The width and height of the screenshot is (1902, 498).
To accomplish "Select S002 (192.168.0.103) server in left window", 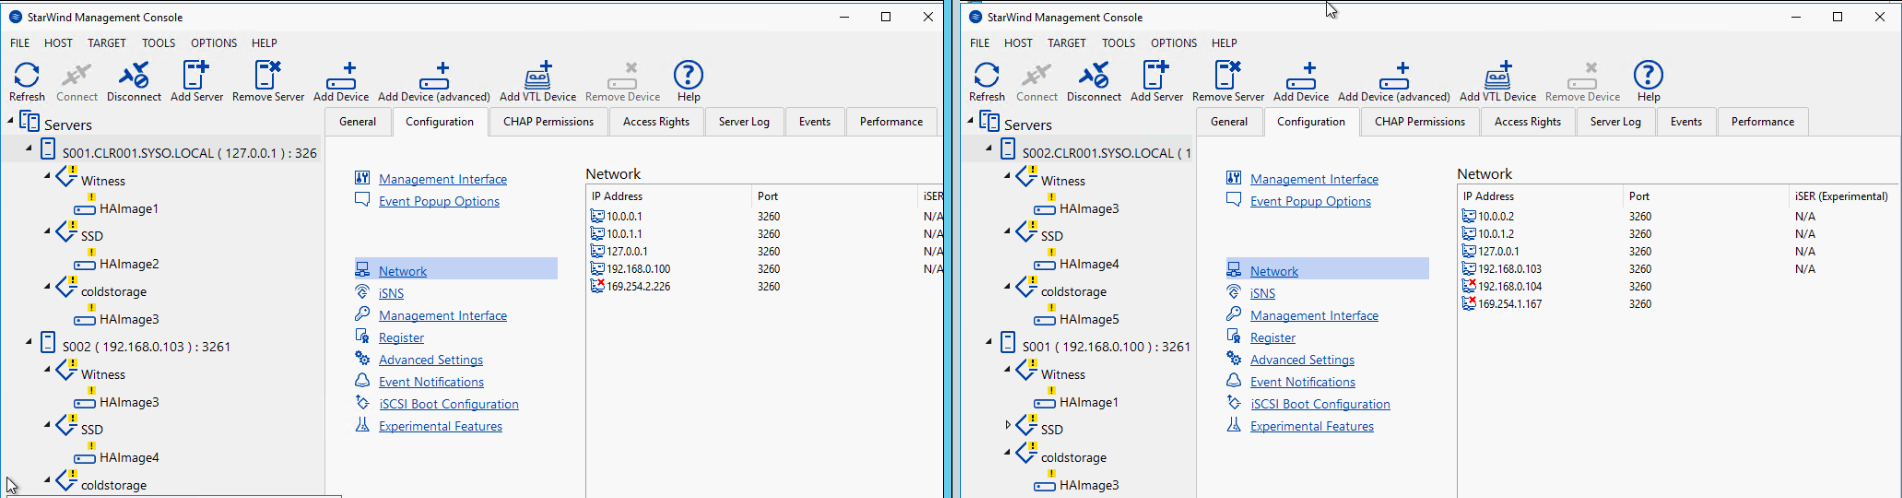I will click(x=146, y=347).
